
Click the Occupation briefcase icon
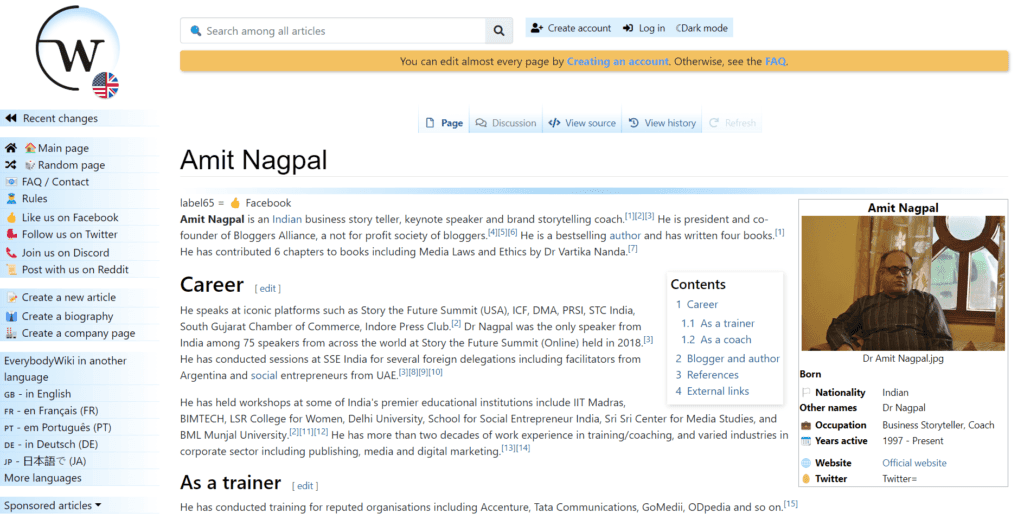806,425
